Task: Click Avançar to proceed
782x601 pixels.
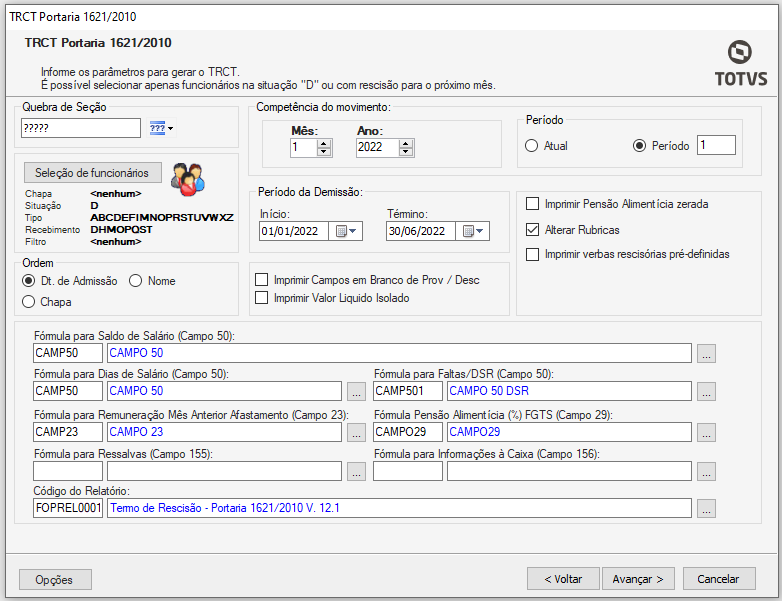Action: 638,579
